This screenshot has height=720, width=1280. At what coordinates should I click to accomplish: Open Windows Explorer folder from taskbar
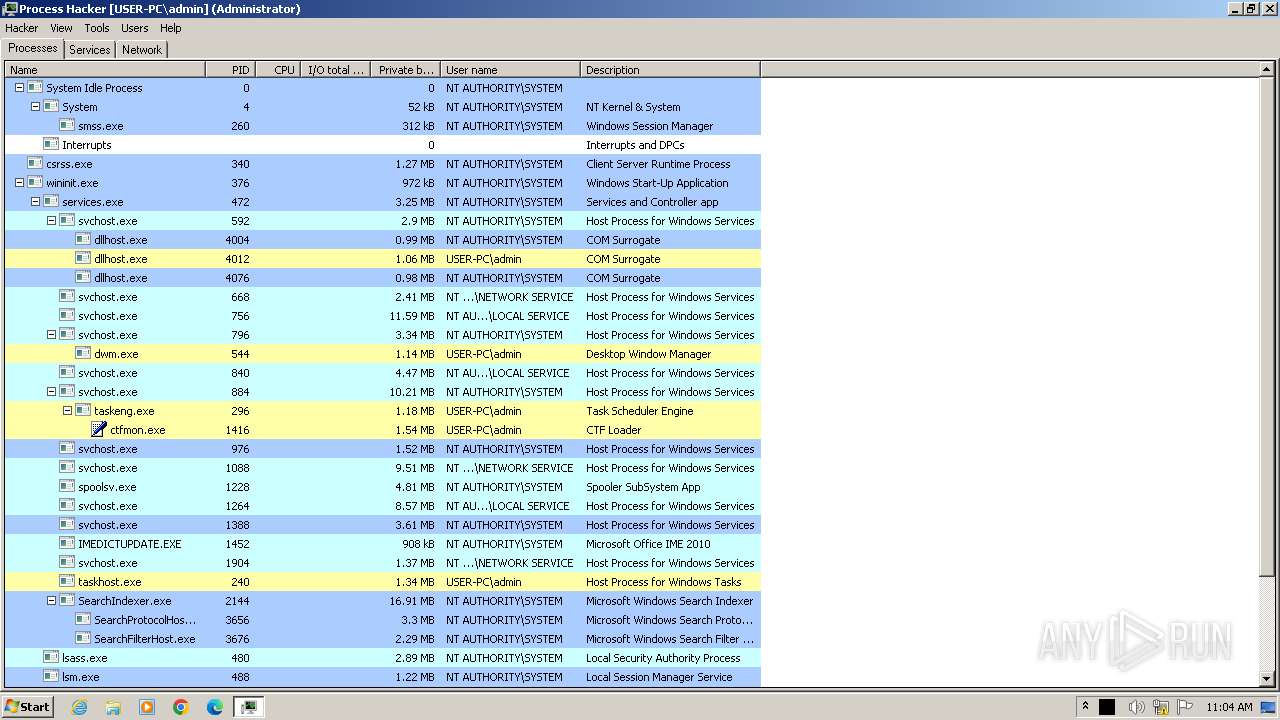click(x=113, y=707)
